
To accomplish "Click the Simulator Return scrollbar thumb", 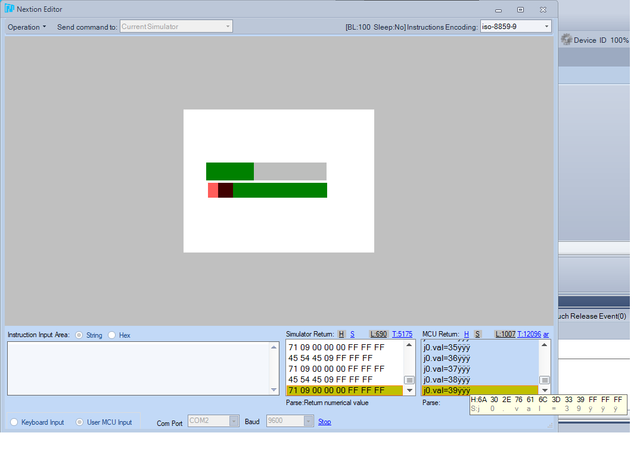I will (x=409, y=380).
